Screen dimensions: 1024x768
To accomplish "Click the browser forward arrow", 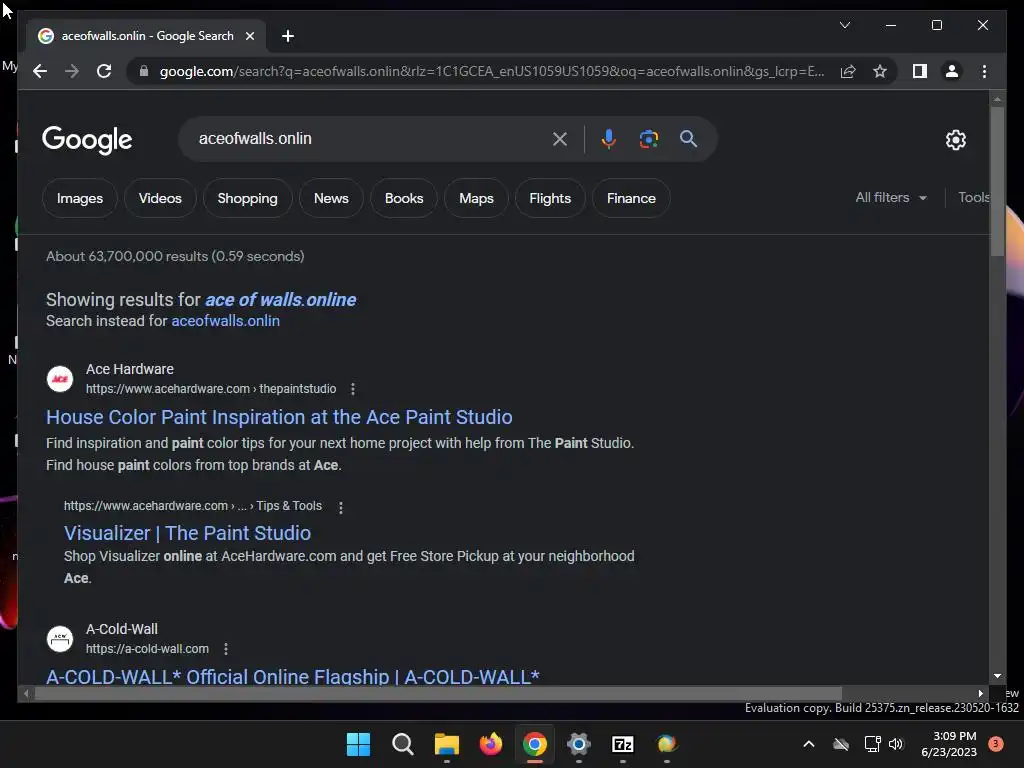I will pos(72,71).
